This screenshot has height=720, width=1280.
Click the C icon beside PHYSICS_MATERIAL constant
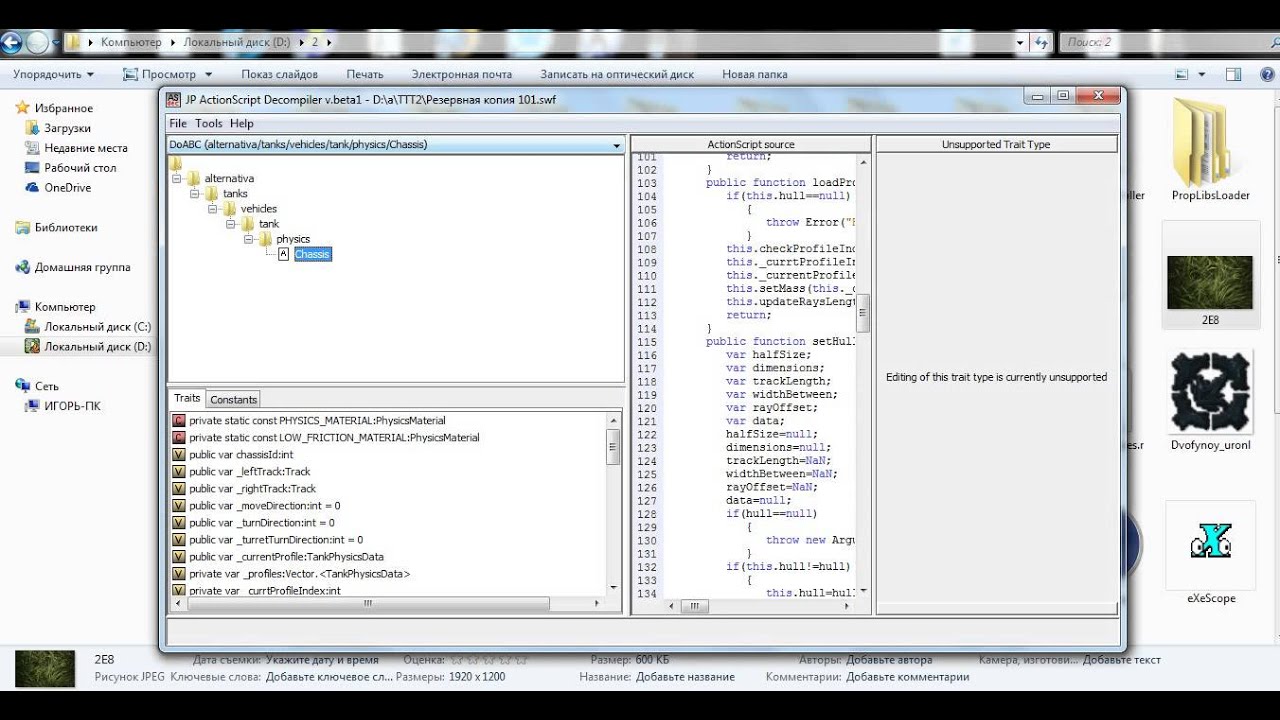[x=179, y=421]
